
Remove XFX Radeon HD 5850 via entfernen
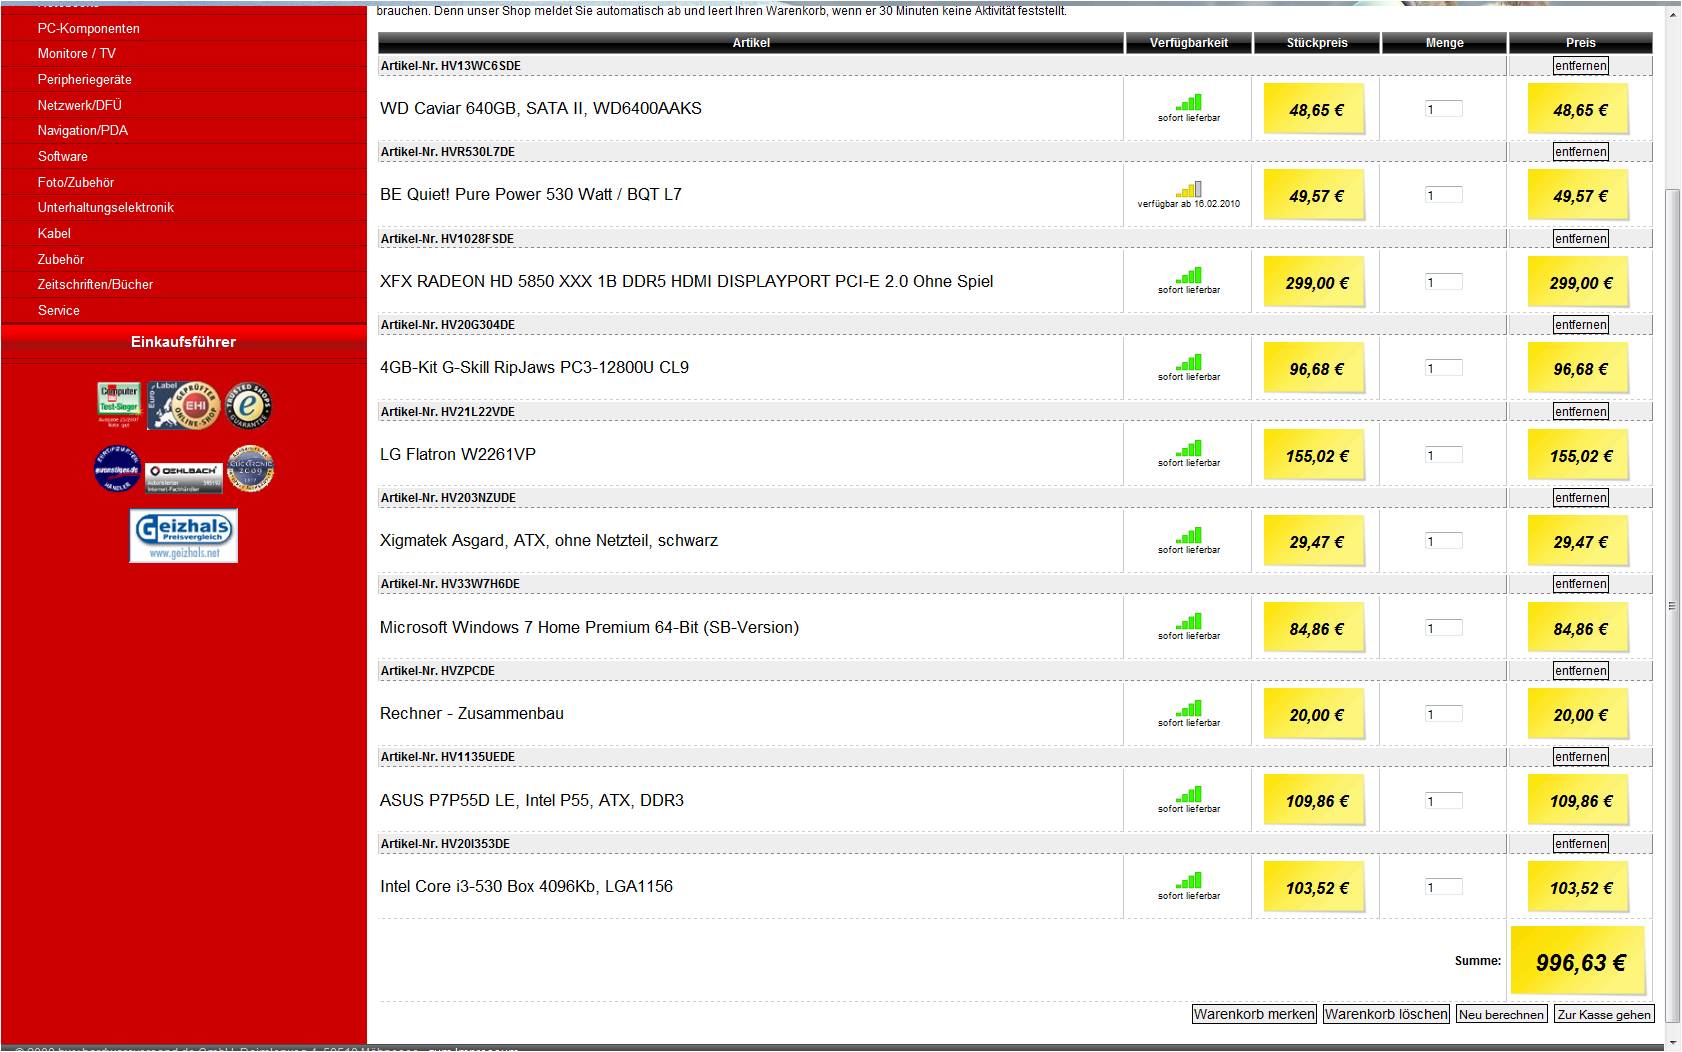pos(1580,239)
